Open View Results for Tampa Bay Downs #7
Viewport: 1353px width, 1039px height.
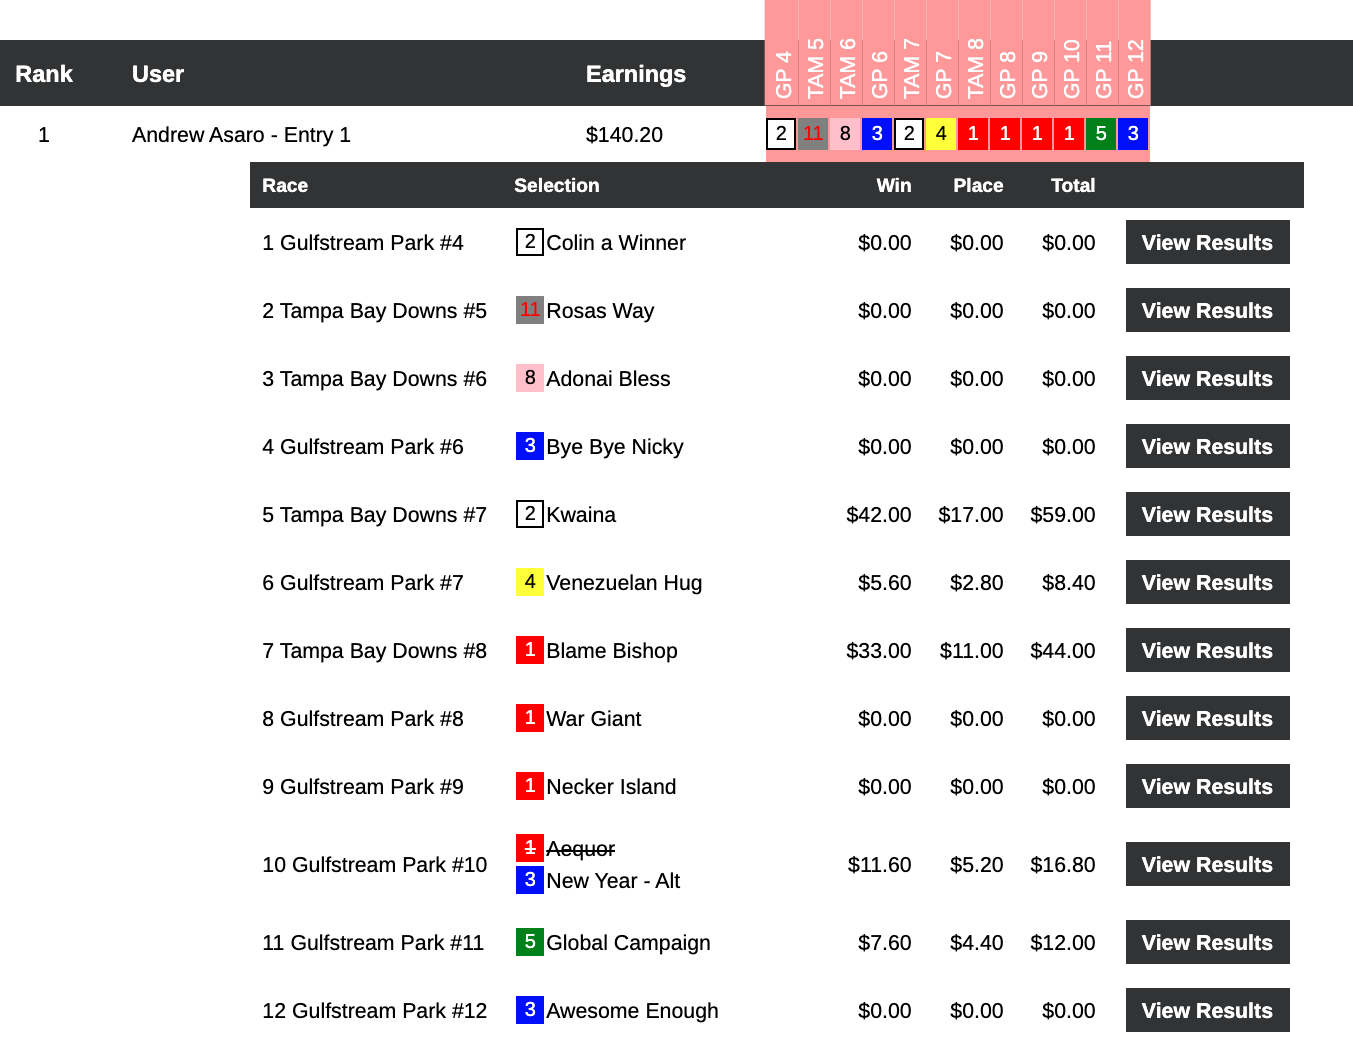point(1207,514)
